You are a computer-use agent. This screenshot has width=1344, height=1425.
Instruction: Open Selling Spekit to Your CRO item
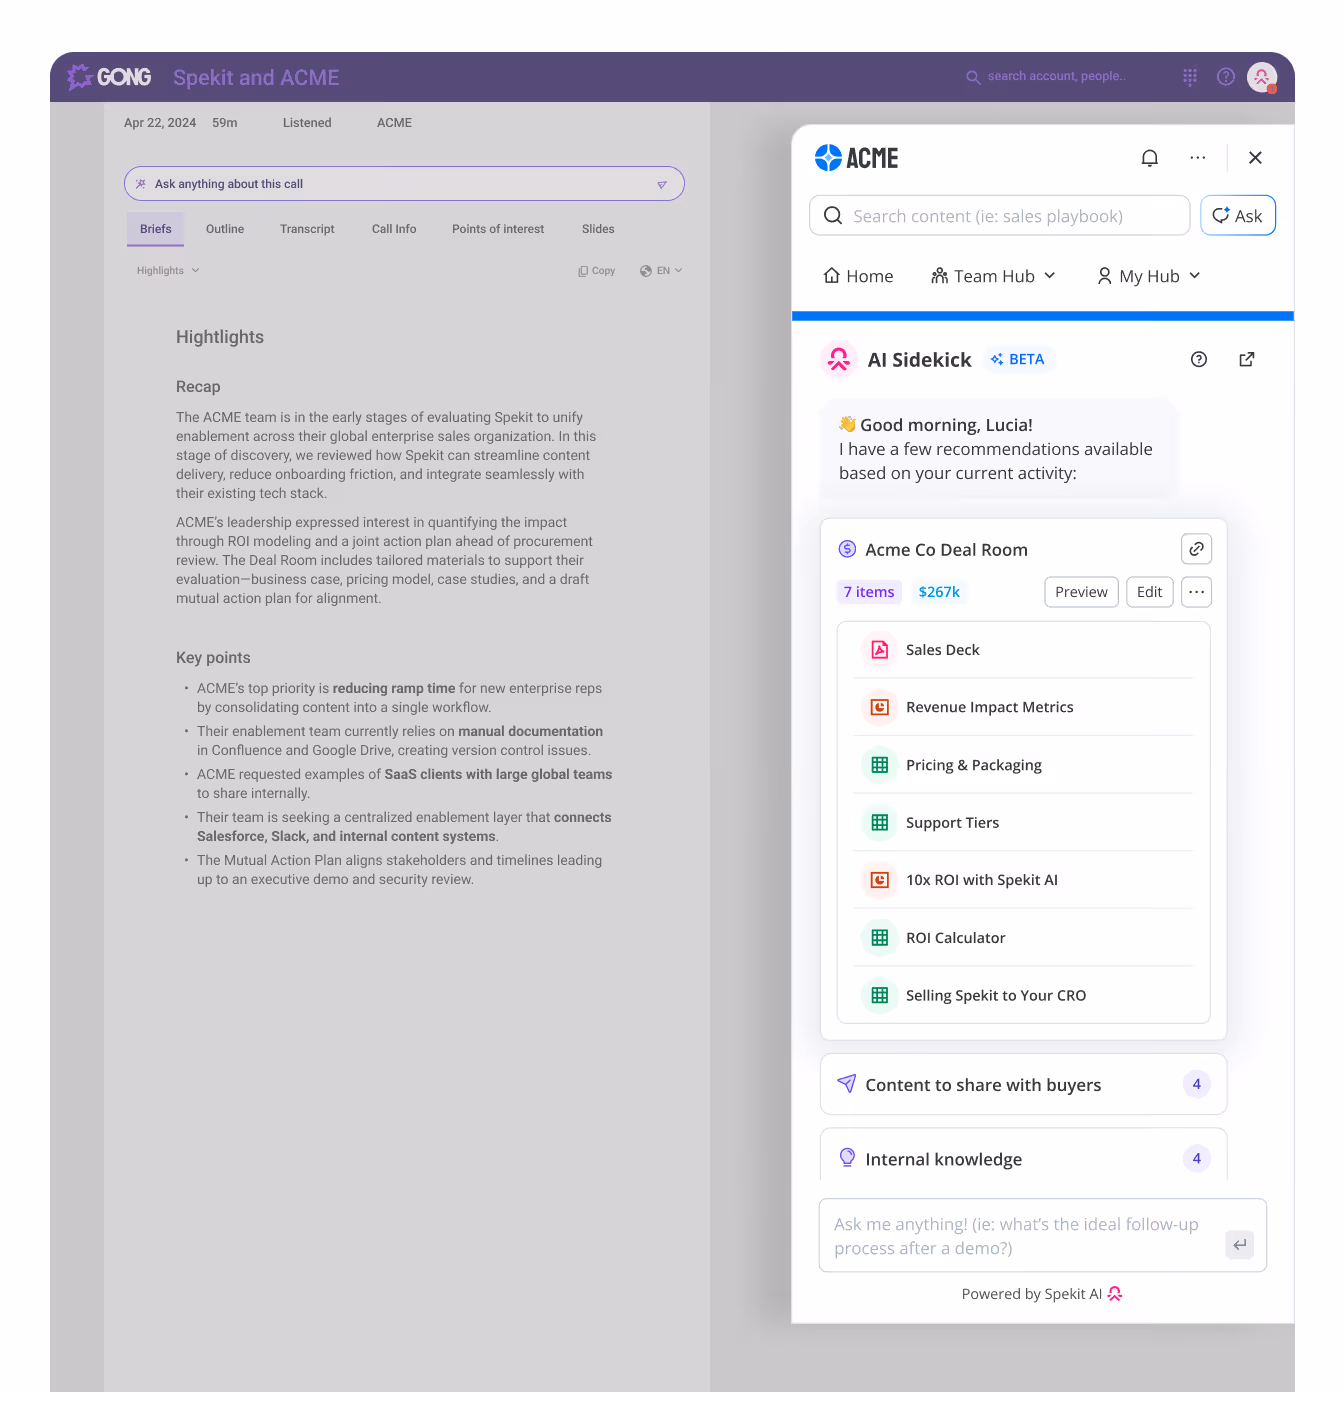(x=1024, y=995)
